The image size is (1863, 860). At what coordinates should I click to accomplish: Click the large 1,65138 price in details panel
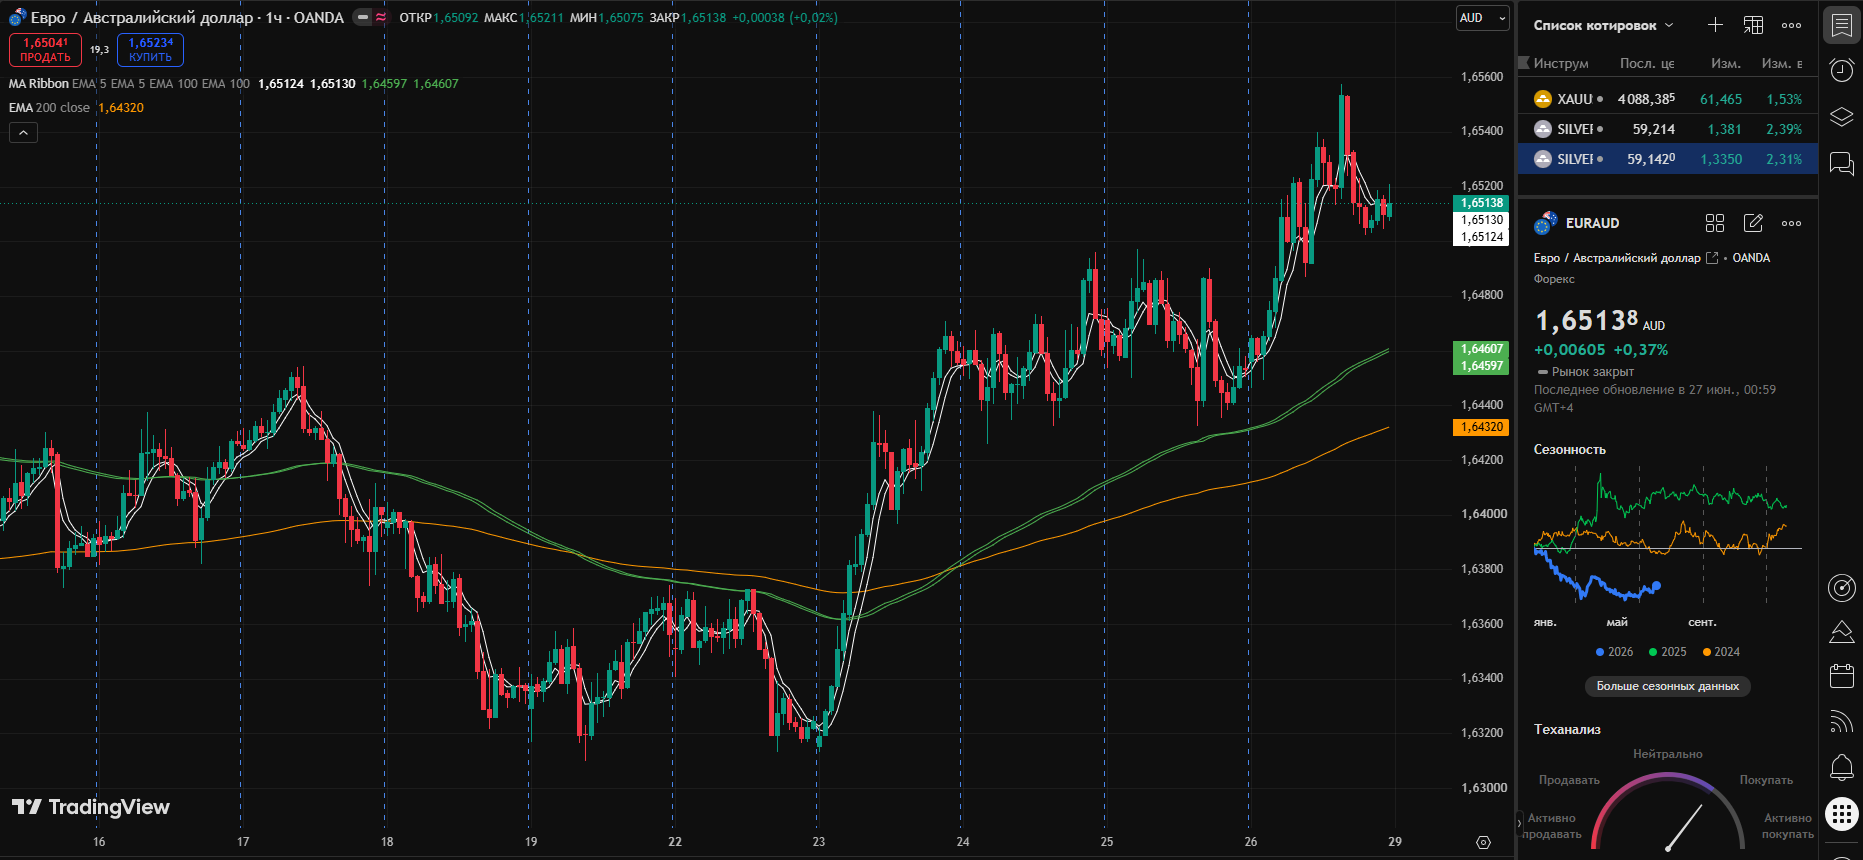(1587, 320)
